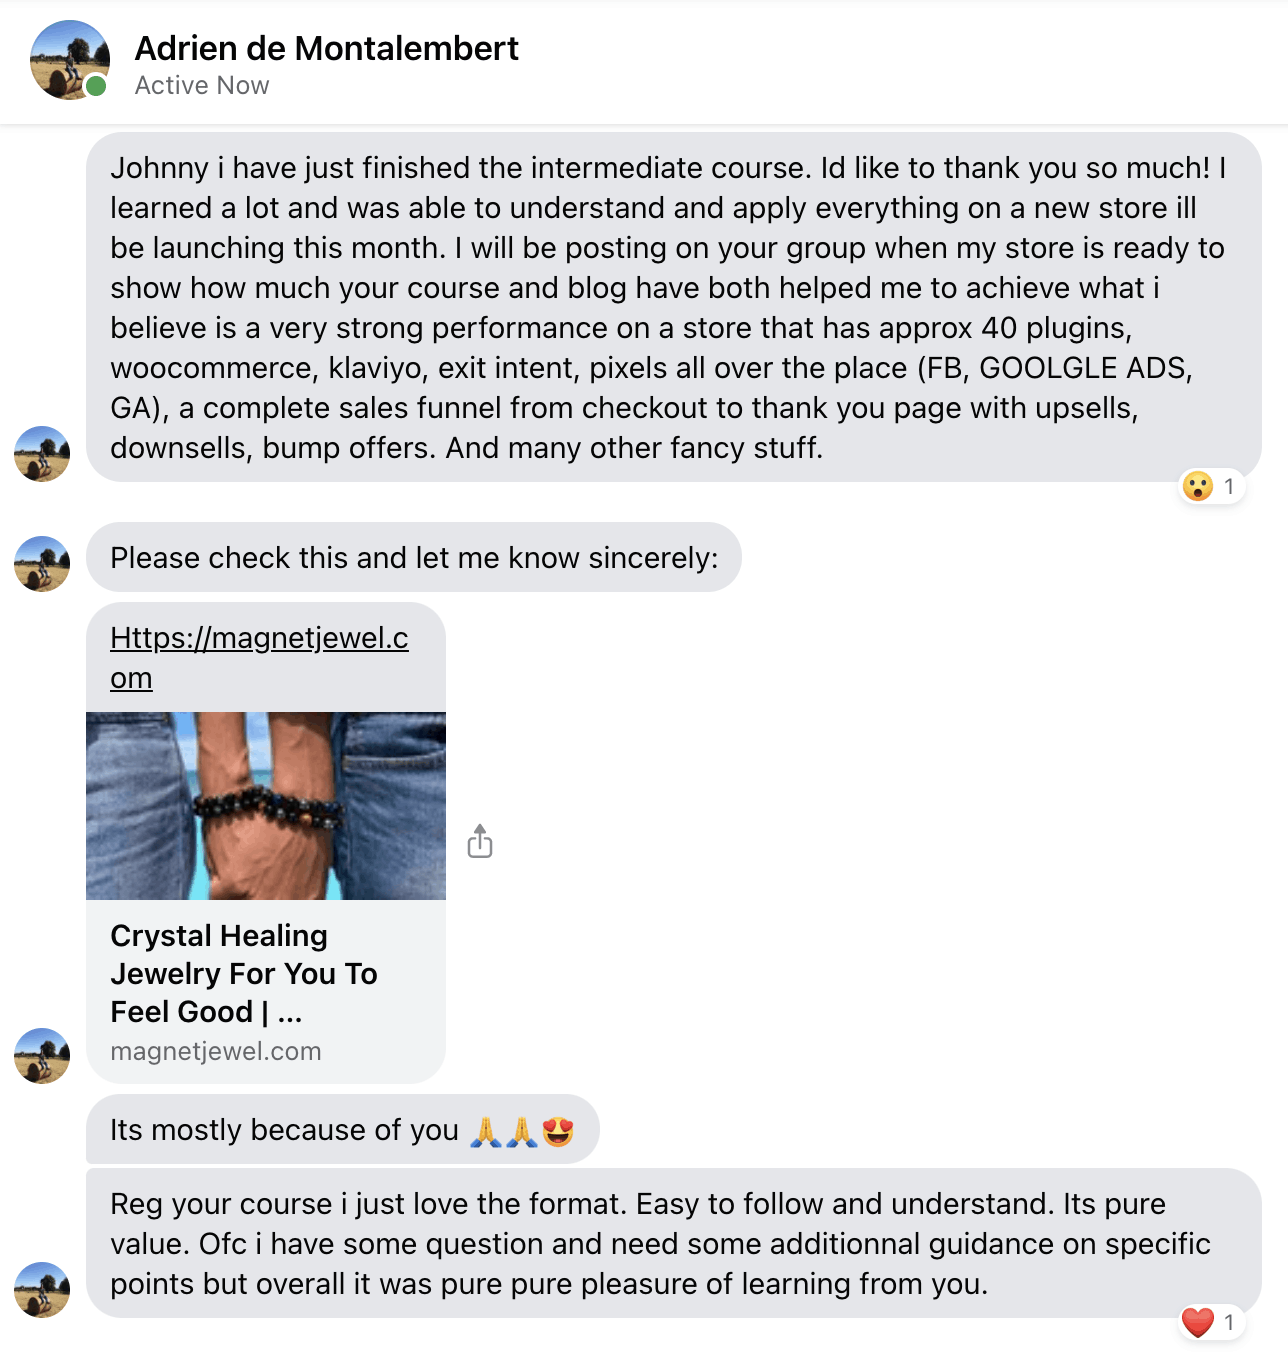Click the magnetjewel.com domain caption
Image resolution: width=1288 pixels, height=1356 pixels.
(x=216, y=1051)
